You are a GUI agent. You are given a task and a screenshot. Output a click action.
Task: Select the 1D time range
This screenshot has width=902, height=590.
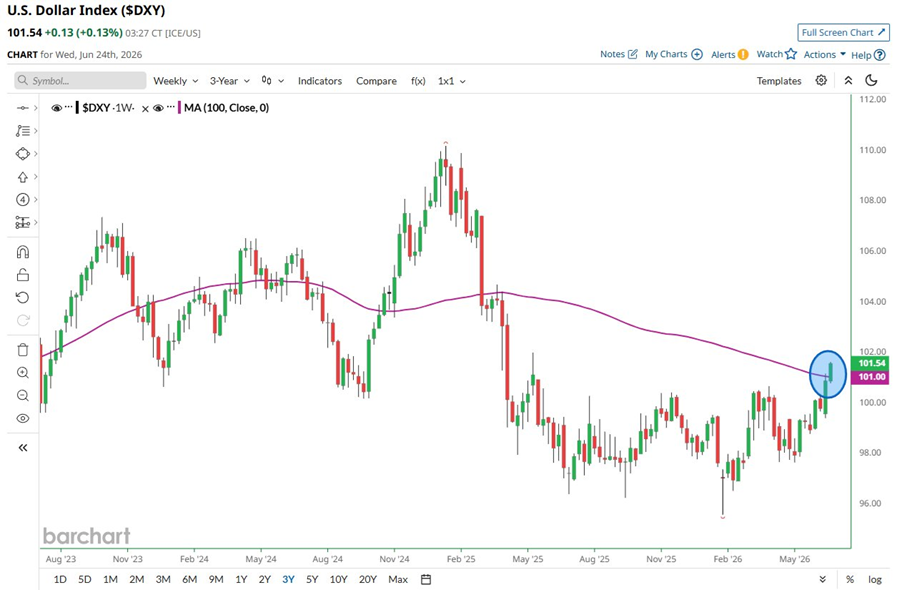tap(60, 579)
